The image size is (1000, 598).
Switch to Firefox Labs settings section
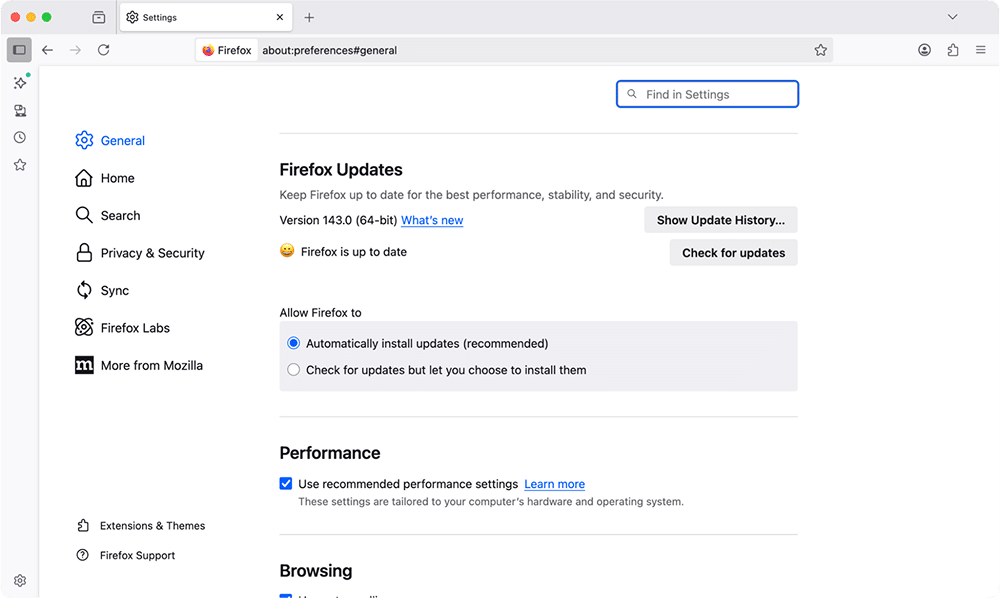click(135, 328)
